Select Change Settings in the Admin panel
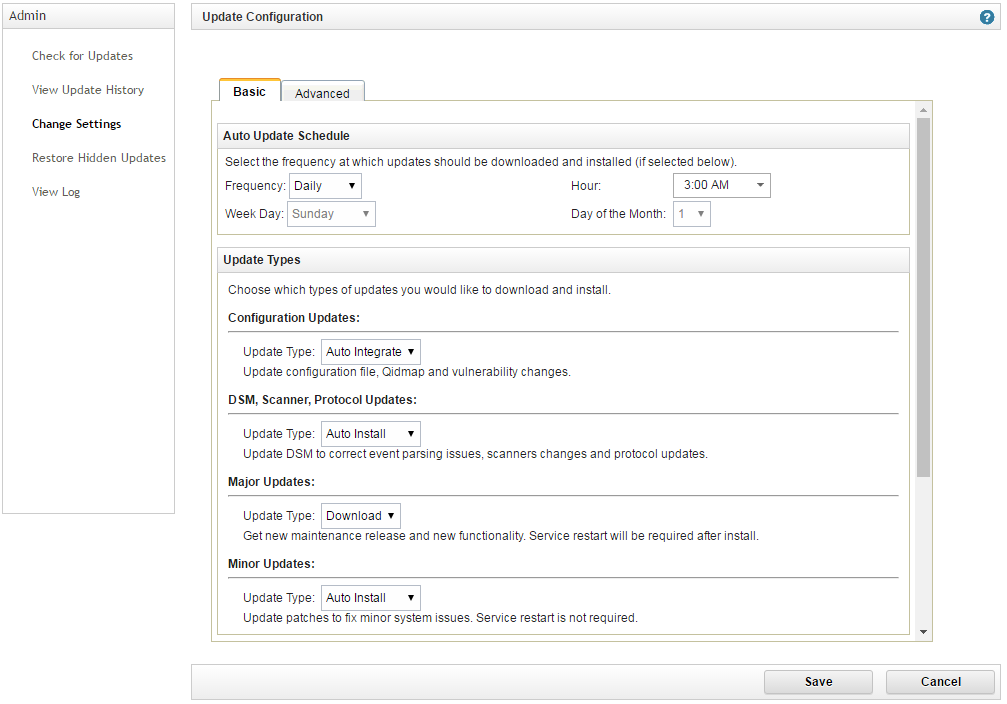This screenshot has width=1007, height=704. [x=76, y=124]
